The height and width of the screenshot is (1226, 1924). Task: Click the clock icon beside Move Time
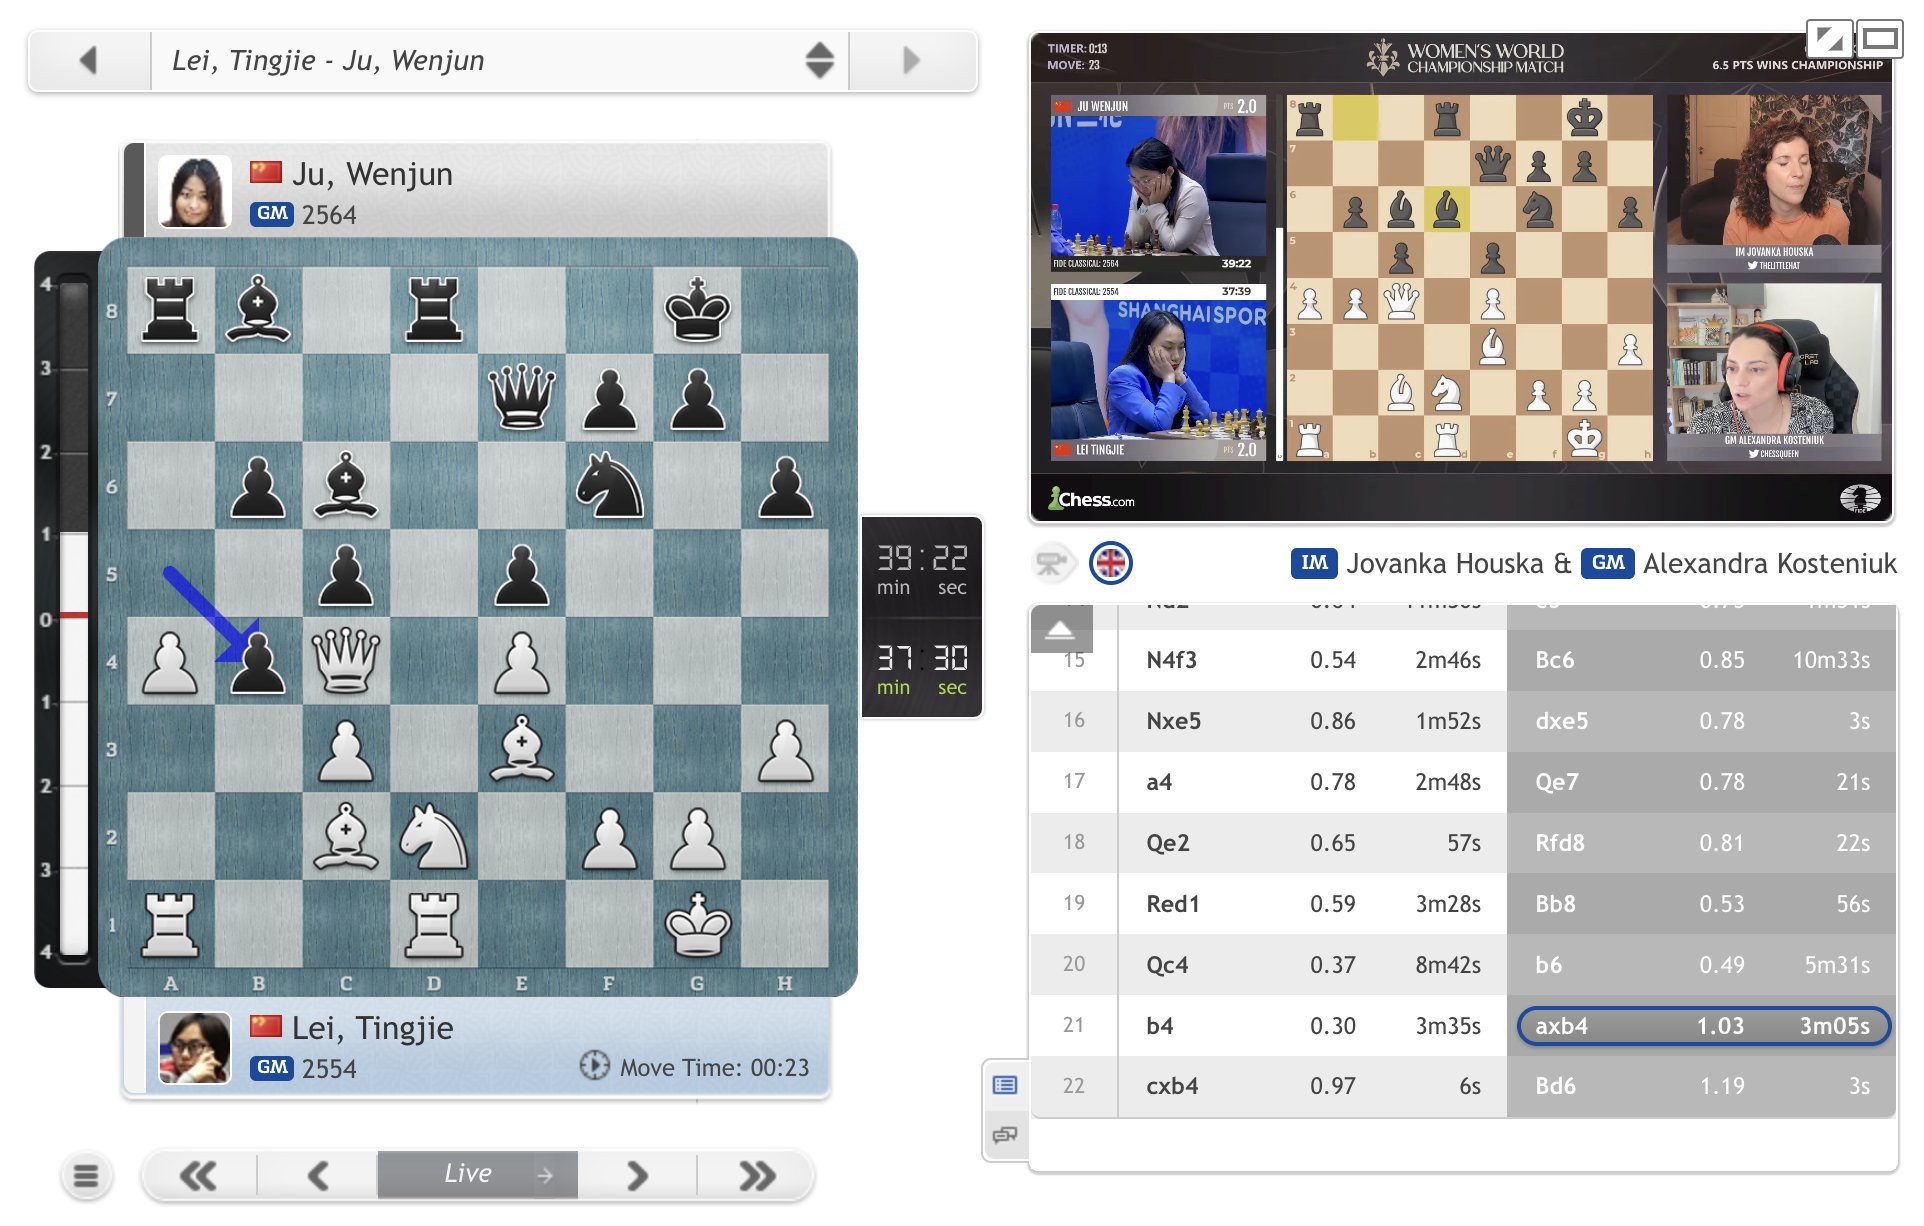(x=594, y=1067)
